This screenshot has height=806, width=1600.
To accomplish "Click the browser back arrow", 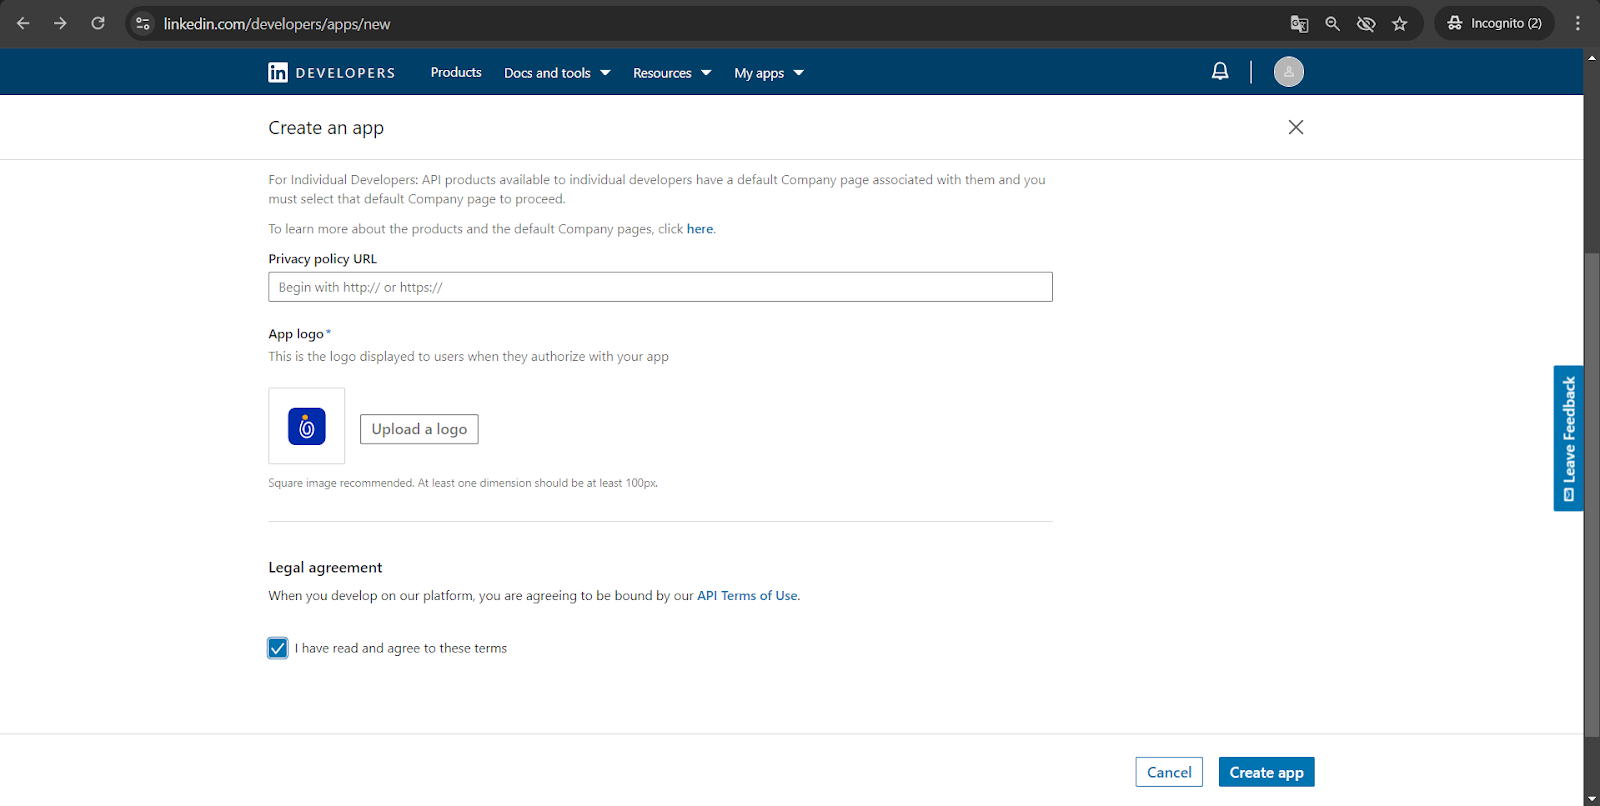I will [23, 23].
